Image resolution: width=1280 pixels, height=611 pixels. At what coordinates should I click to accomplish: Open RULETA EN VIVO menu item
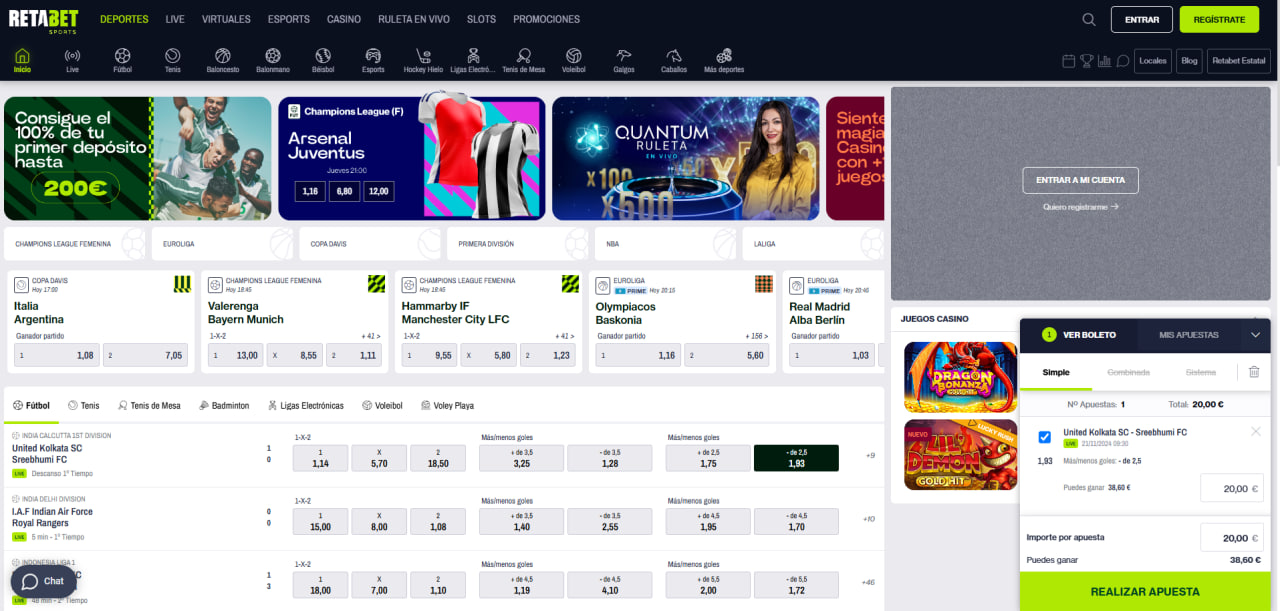[414, 19]
